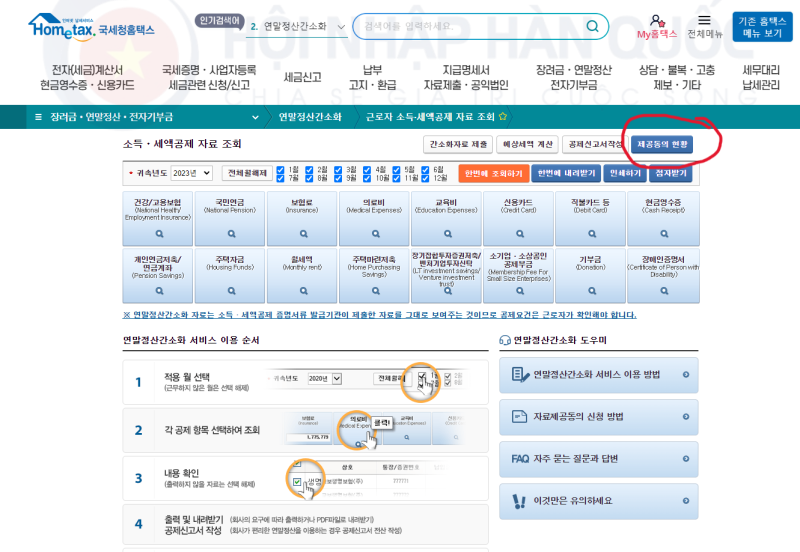Click the search magnifier icon in search bar
The height and width of the screenshot is (552, 800).
click(x=593, y=26)
